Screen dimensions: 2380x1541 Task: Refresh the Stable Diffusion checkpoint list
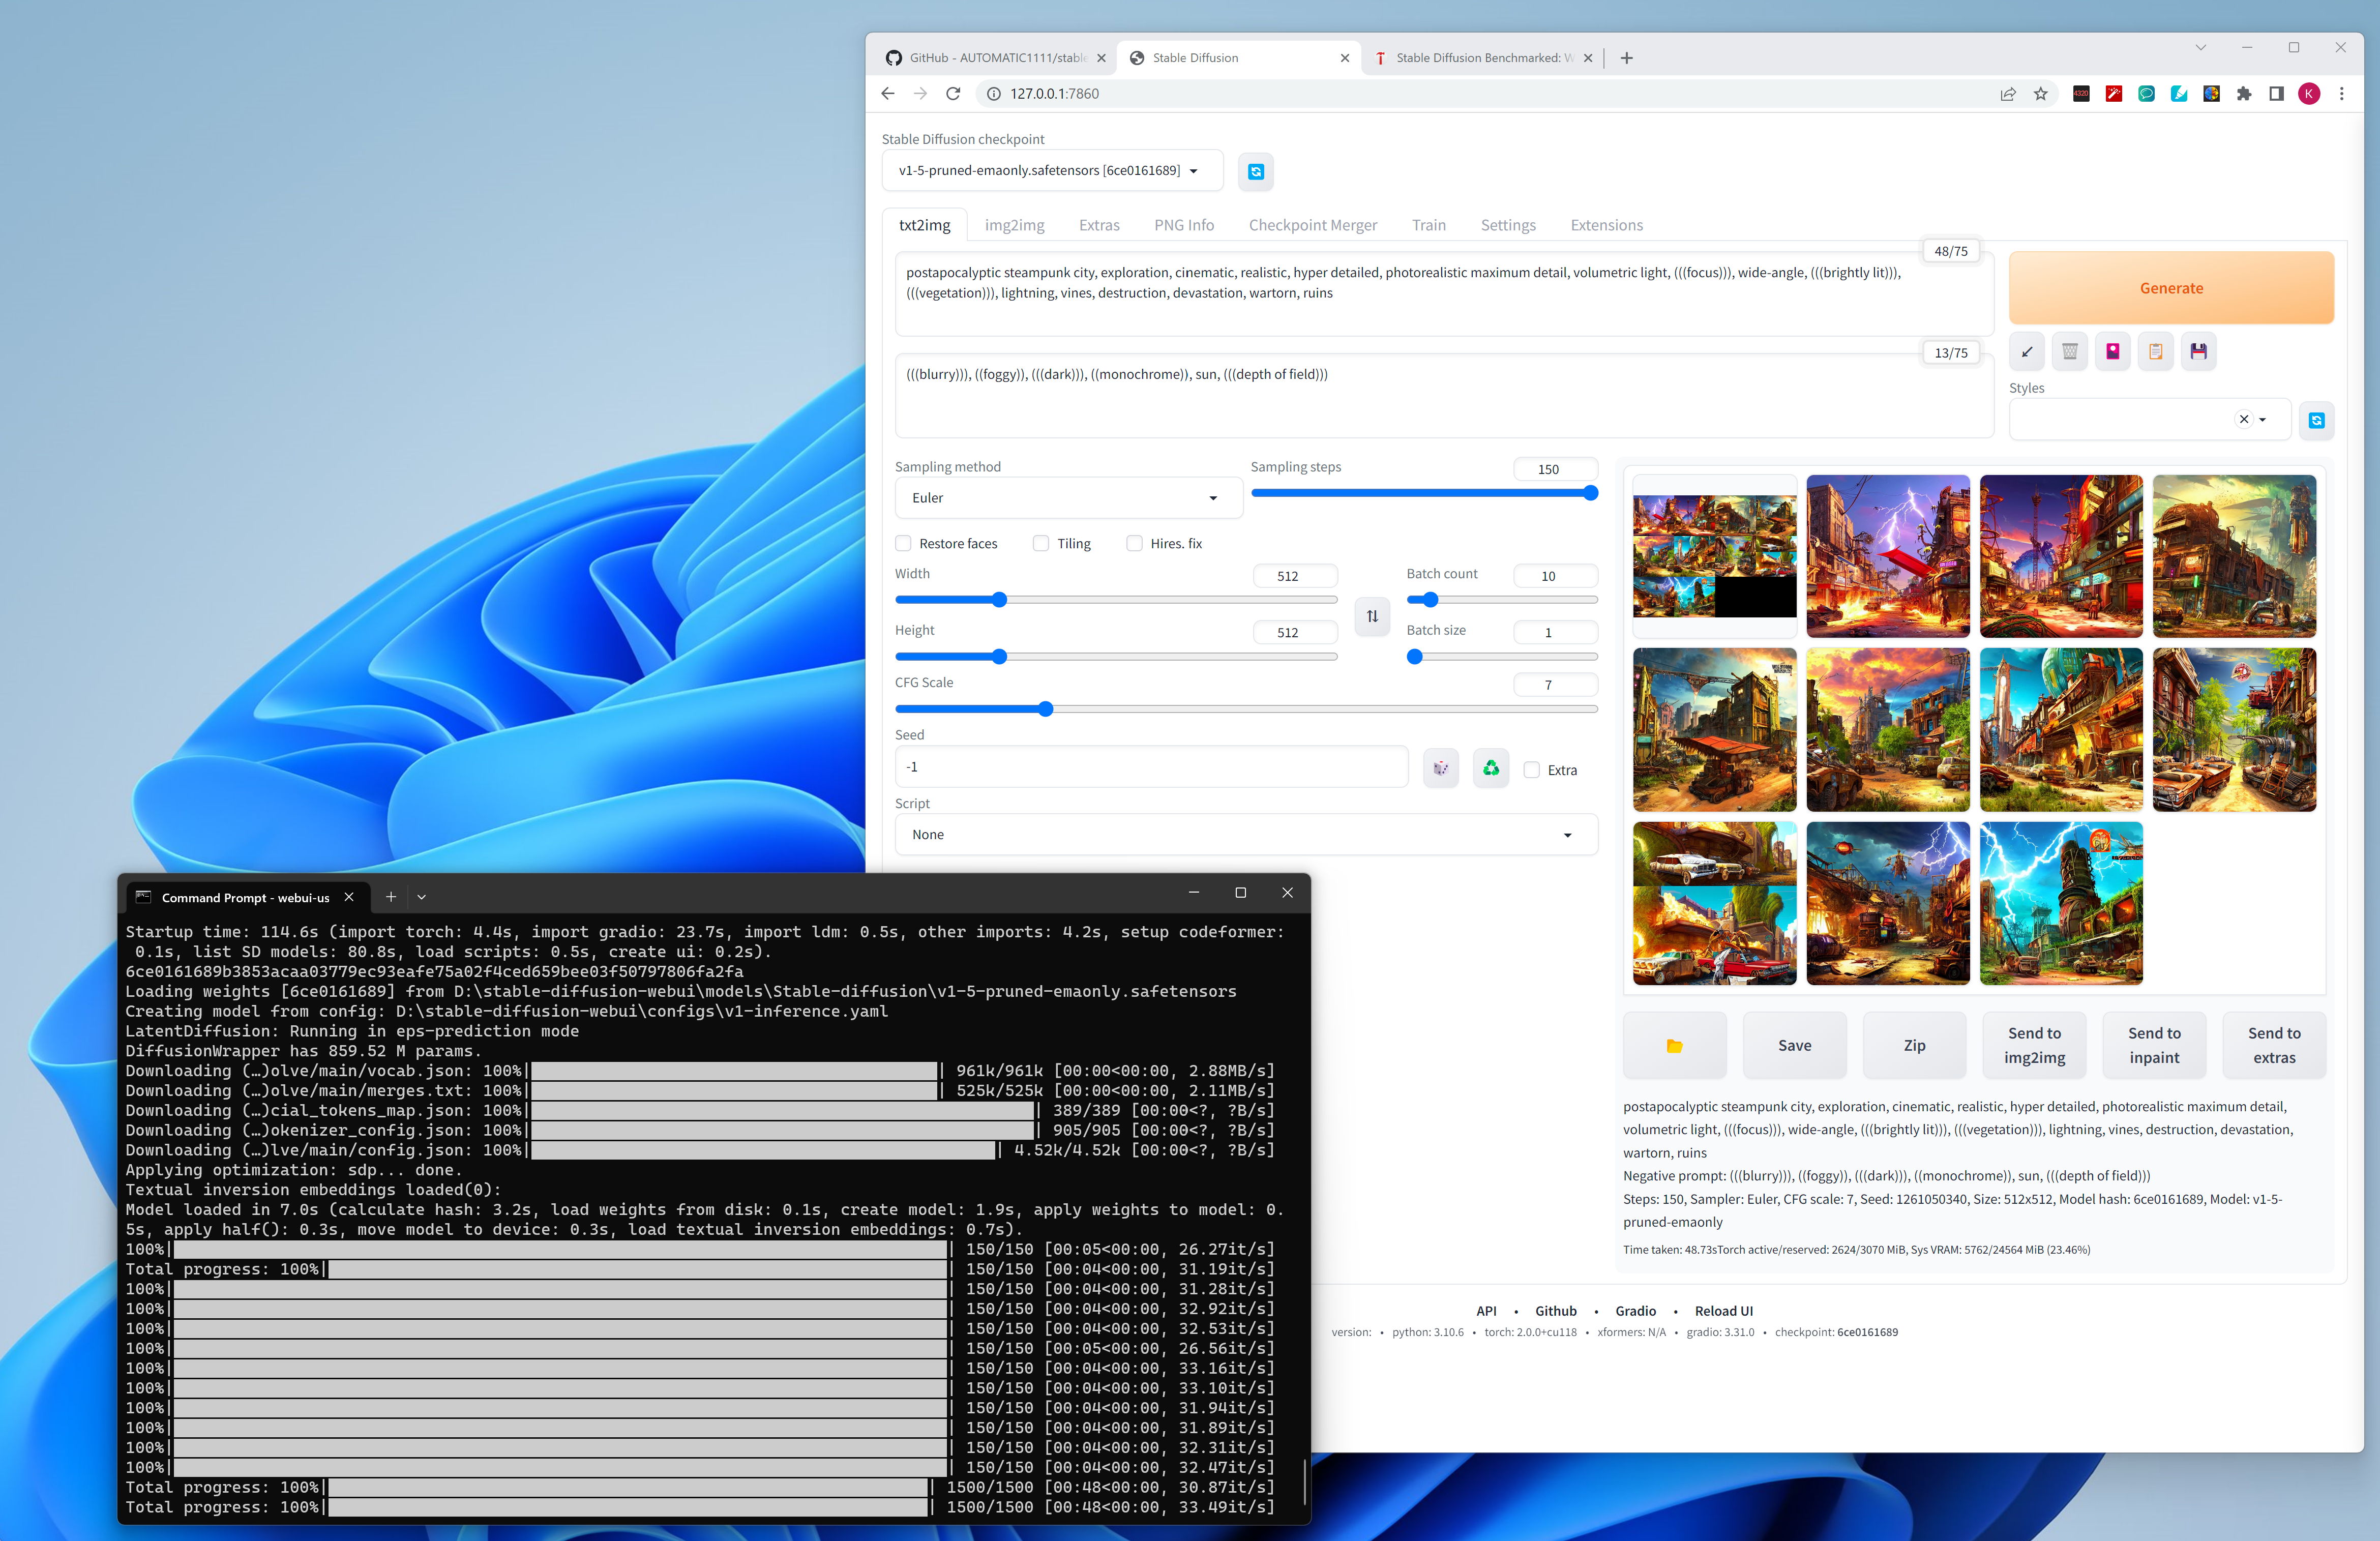(x=1255, y=171)
